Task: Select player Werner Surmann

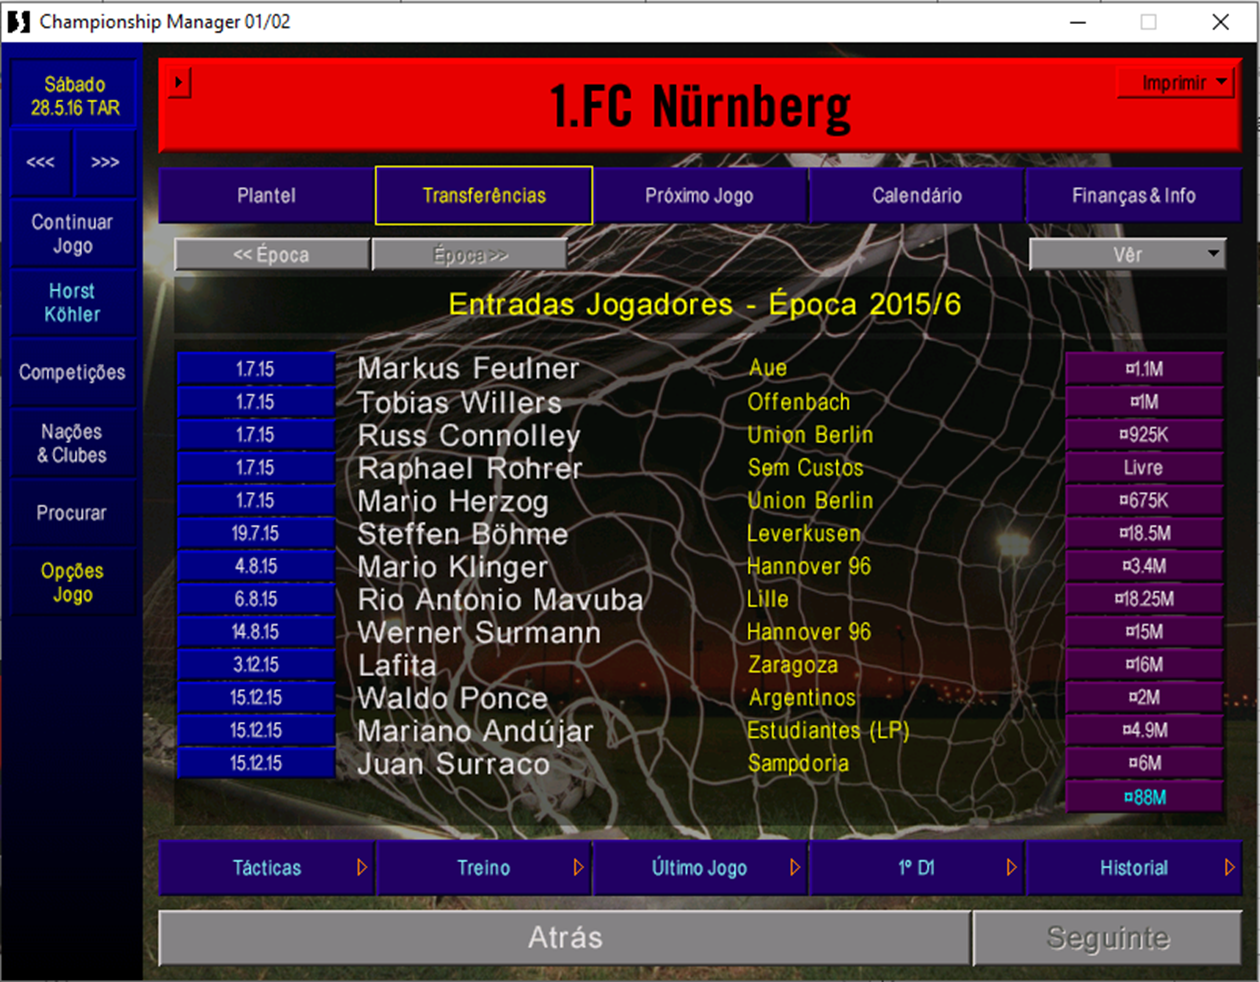Action: click(x=479, y=632)
